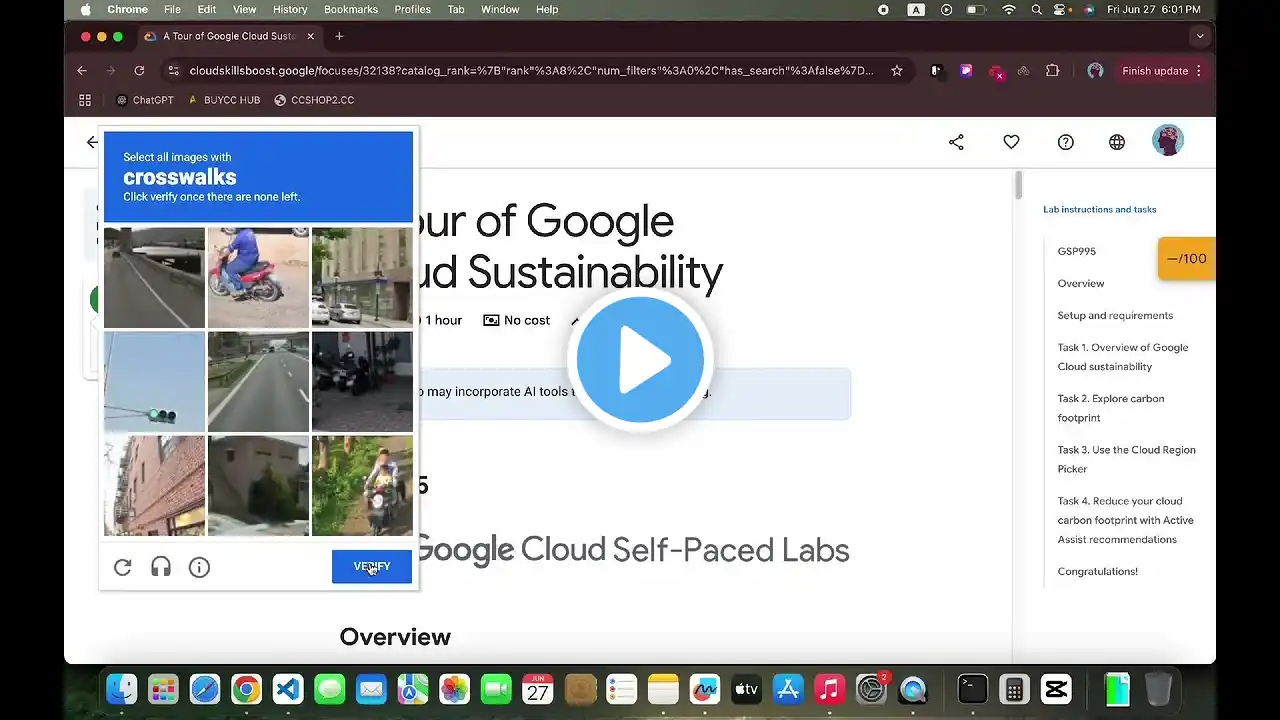This screenshot has width=1280, height=720.
Task: Reload the page in Chrome
Action: coord(139,71)
